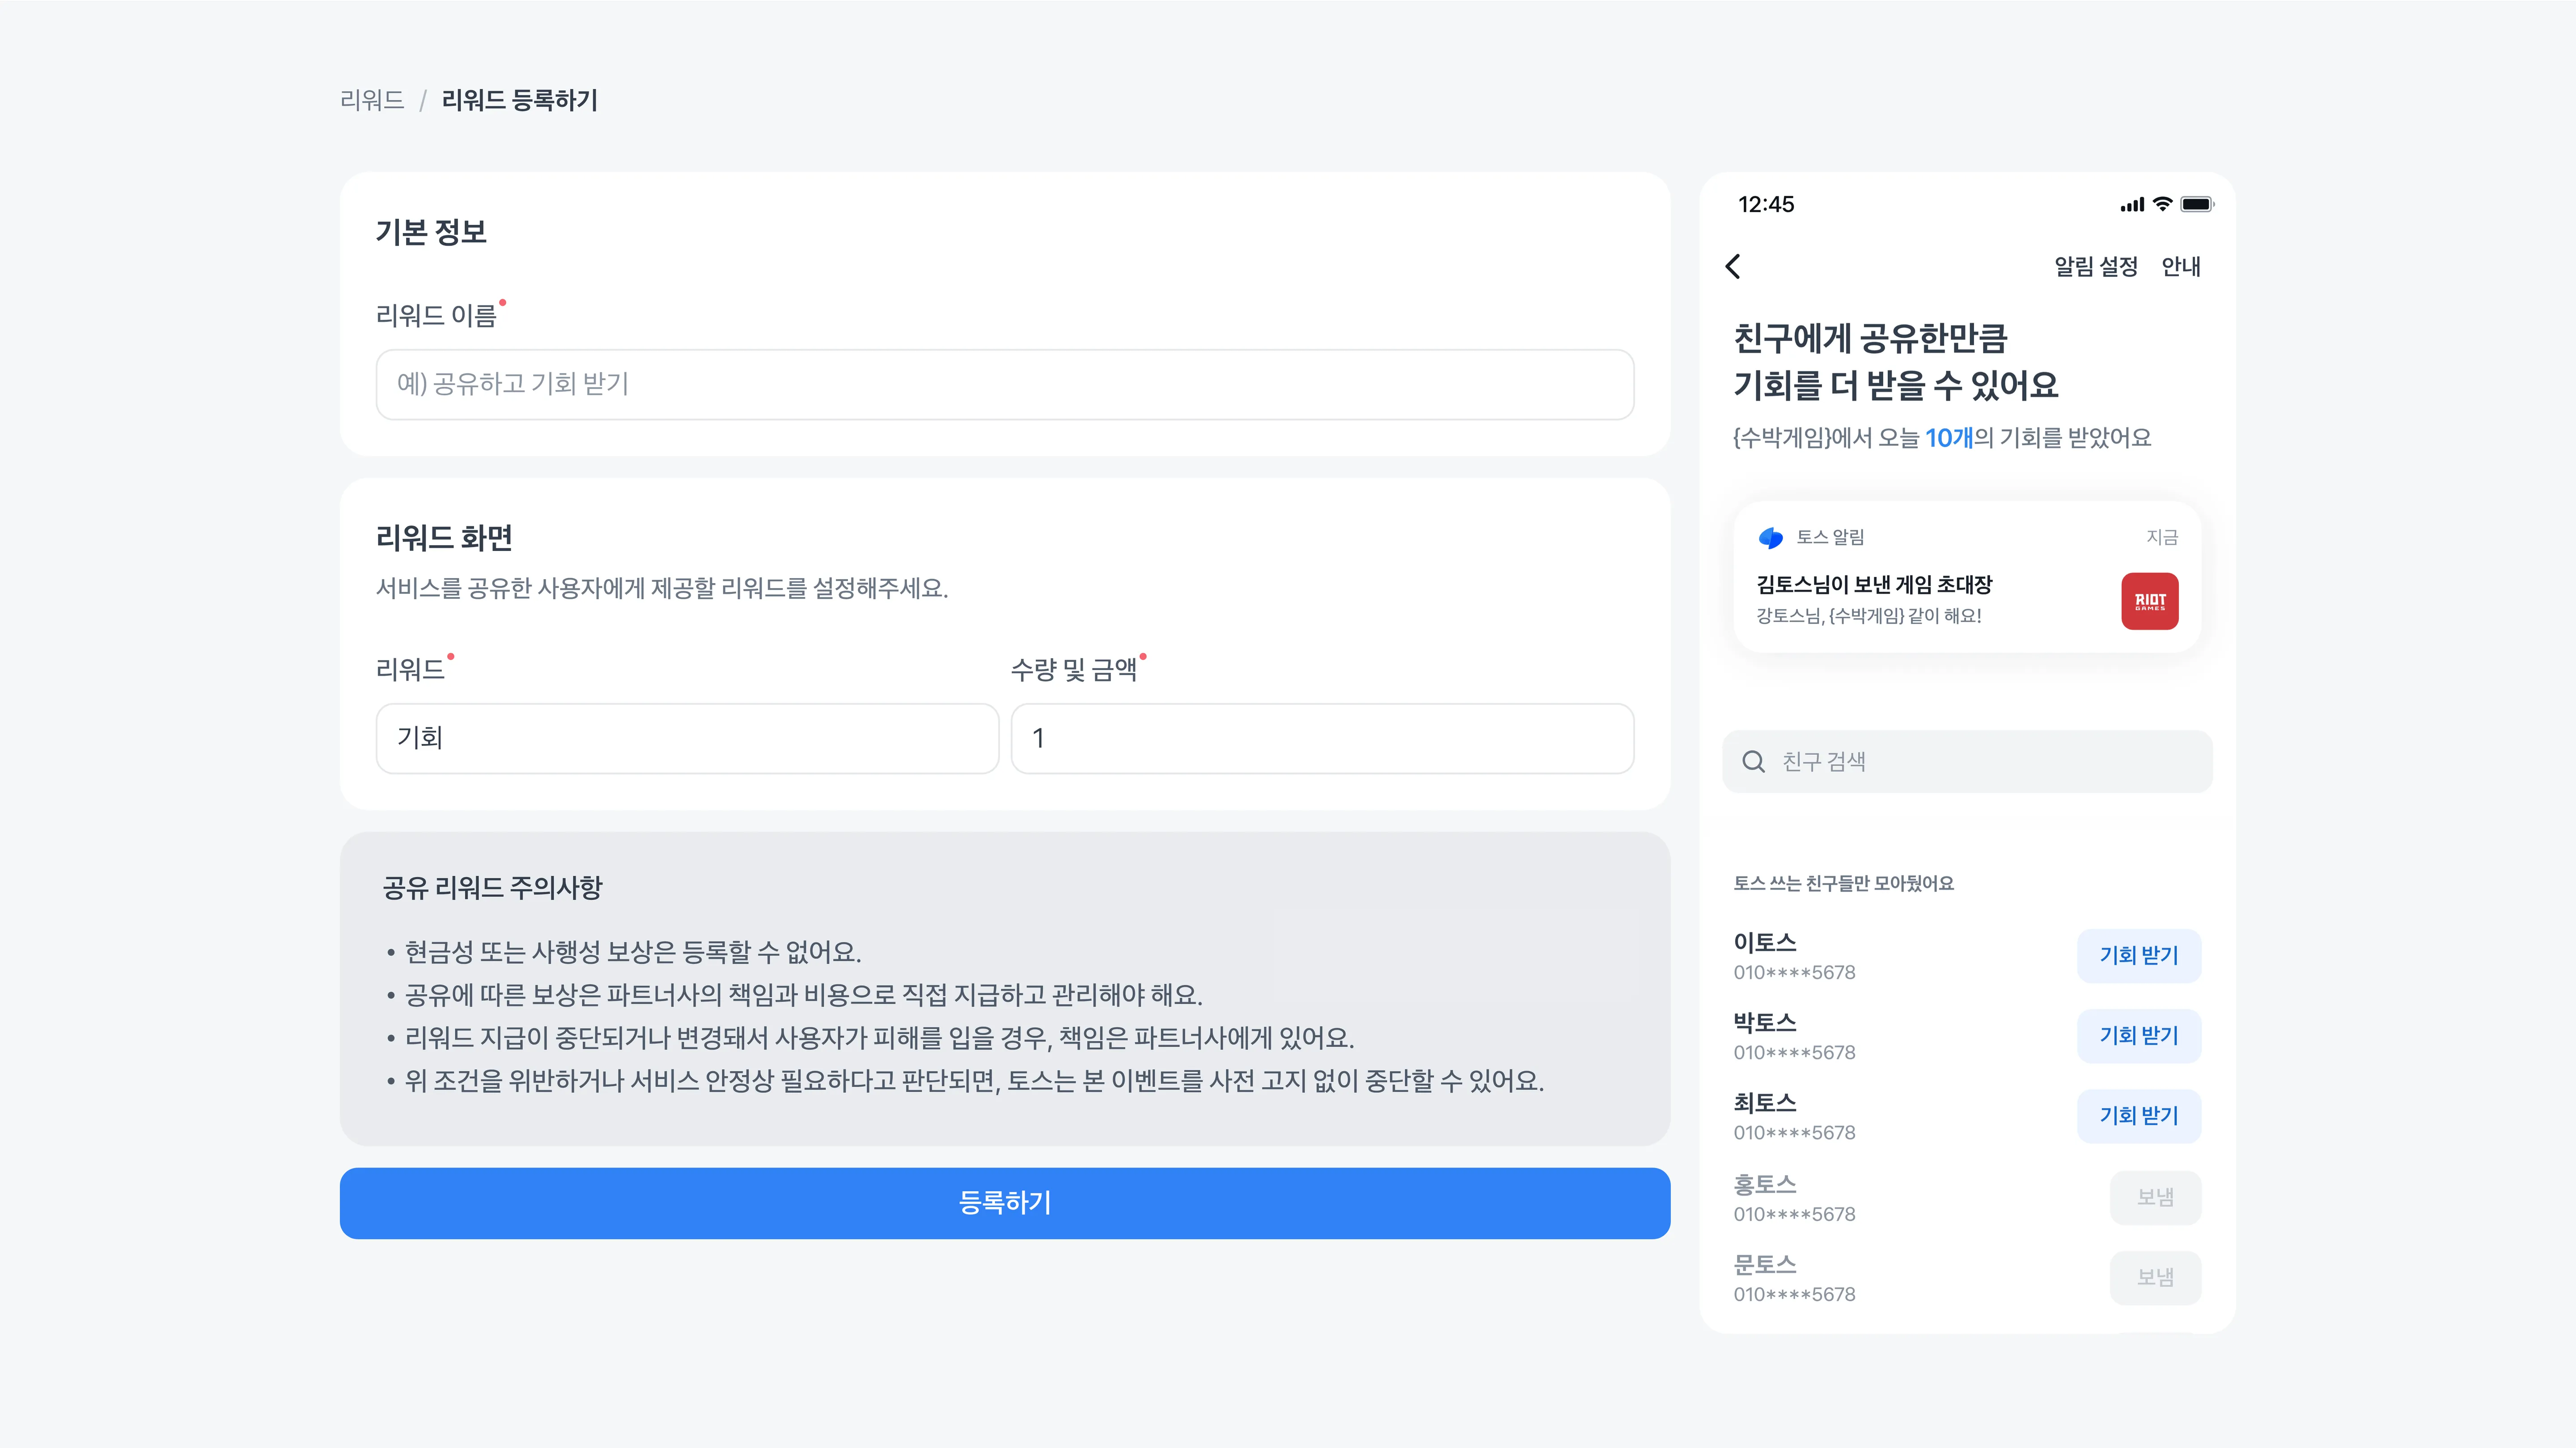The height and width of the screenshot is (1448, 2576).
Task: Focus the 리워드 이름 input field
Action: tap(1004, 384)
